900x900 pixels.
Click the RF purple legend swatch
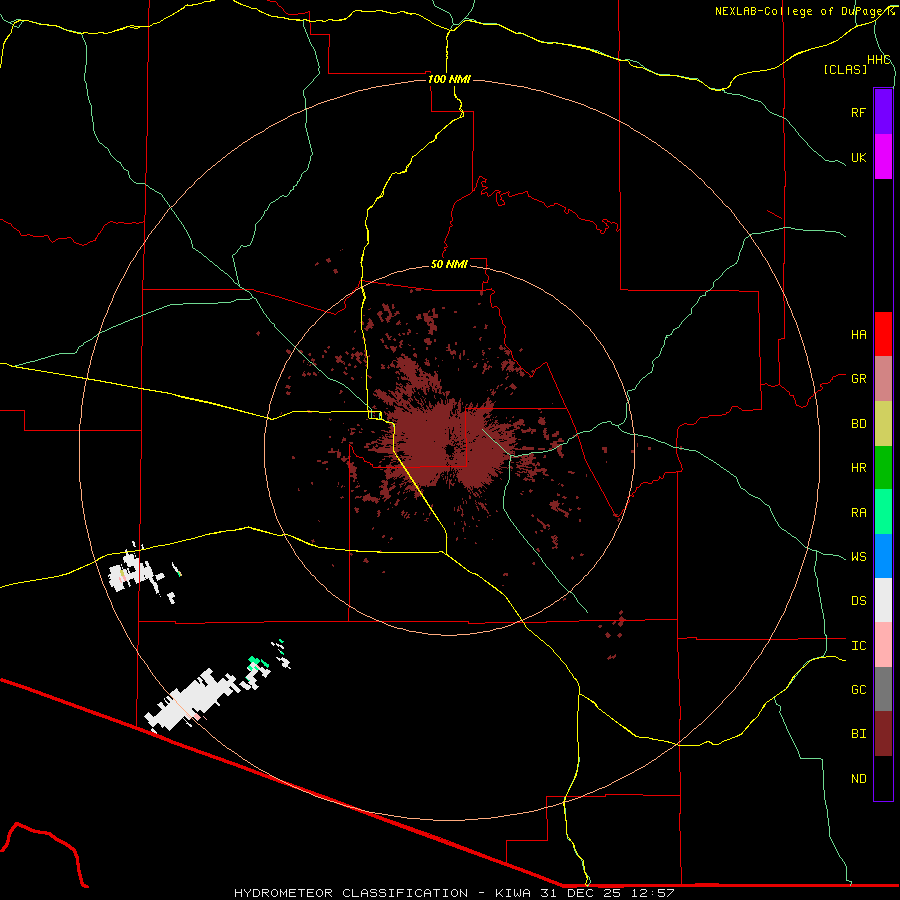tap(883, 112)
